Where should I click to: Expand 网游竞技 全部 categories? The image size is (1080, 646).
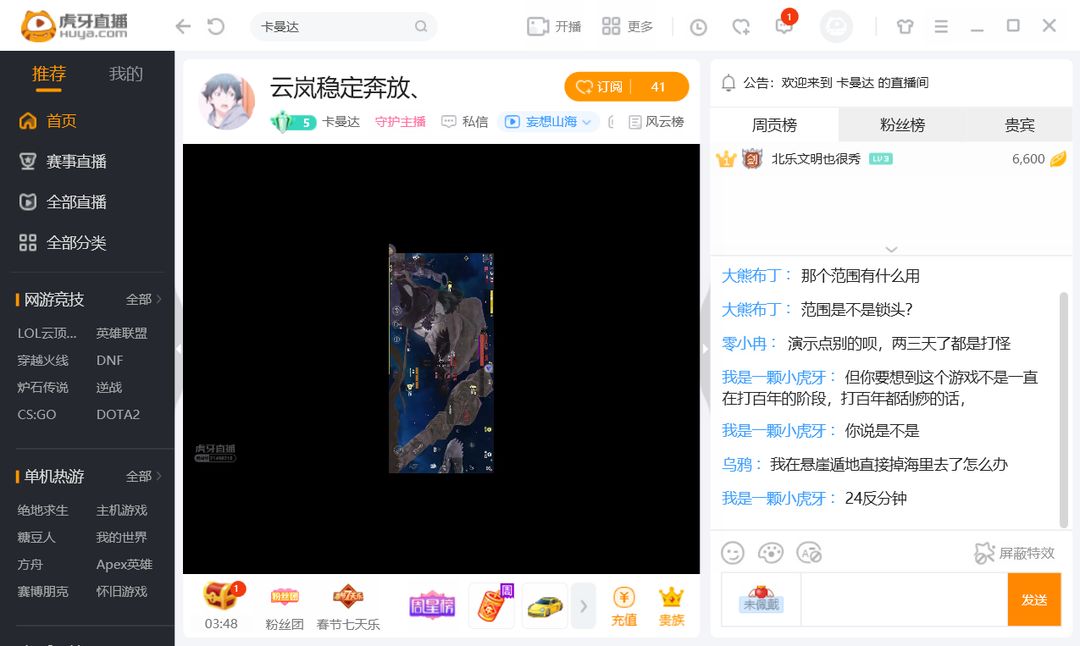tap(143, 300)
